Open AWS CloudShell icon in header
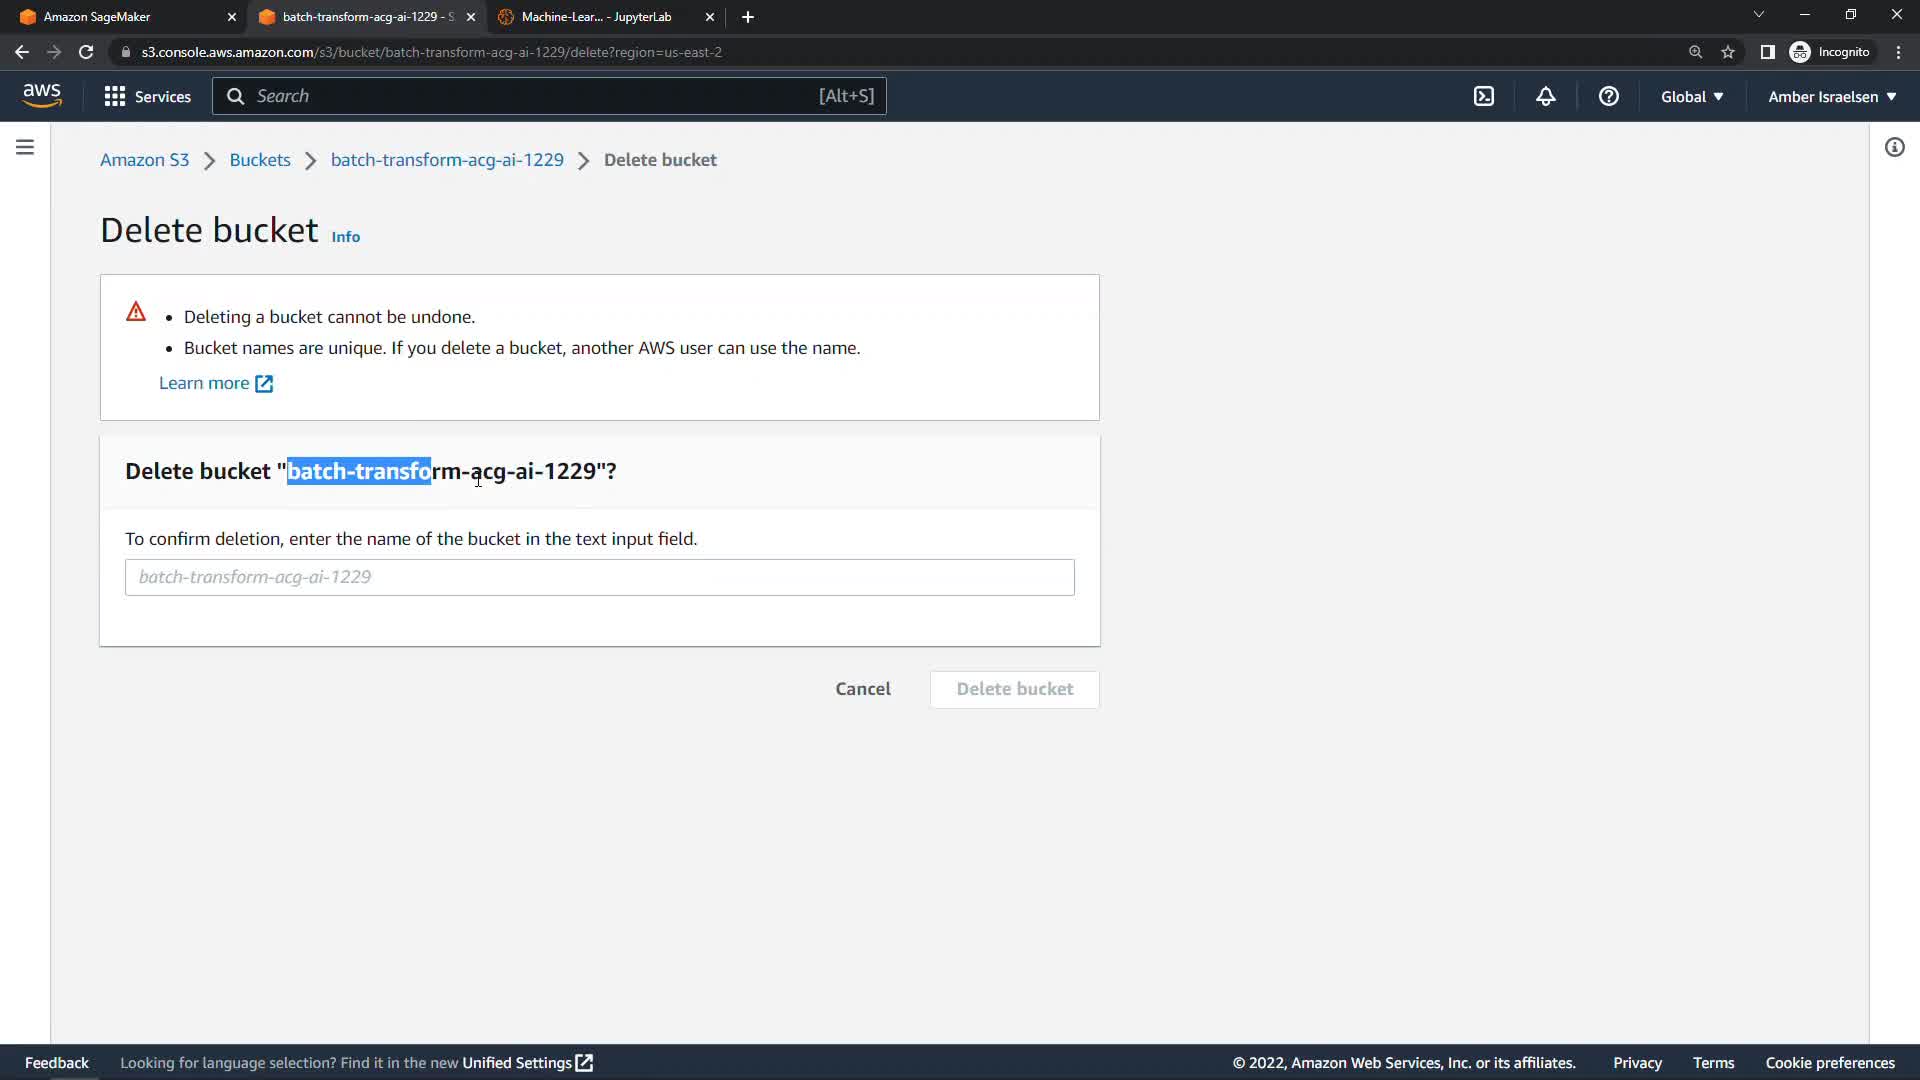Viewport: 1920px width, 1080px height. pyautogui.click(x=1484, y=96)
